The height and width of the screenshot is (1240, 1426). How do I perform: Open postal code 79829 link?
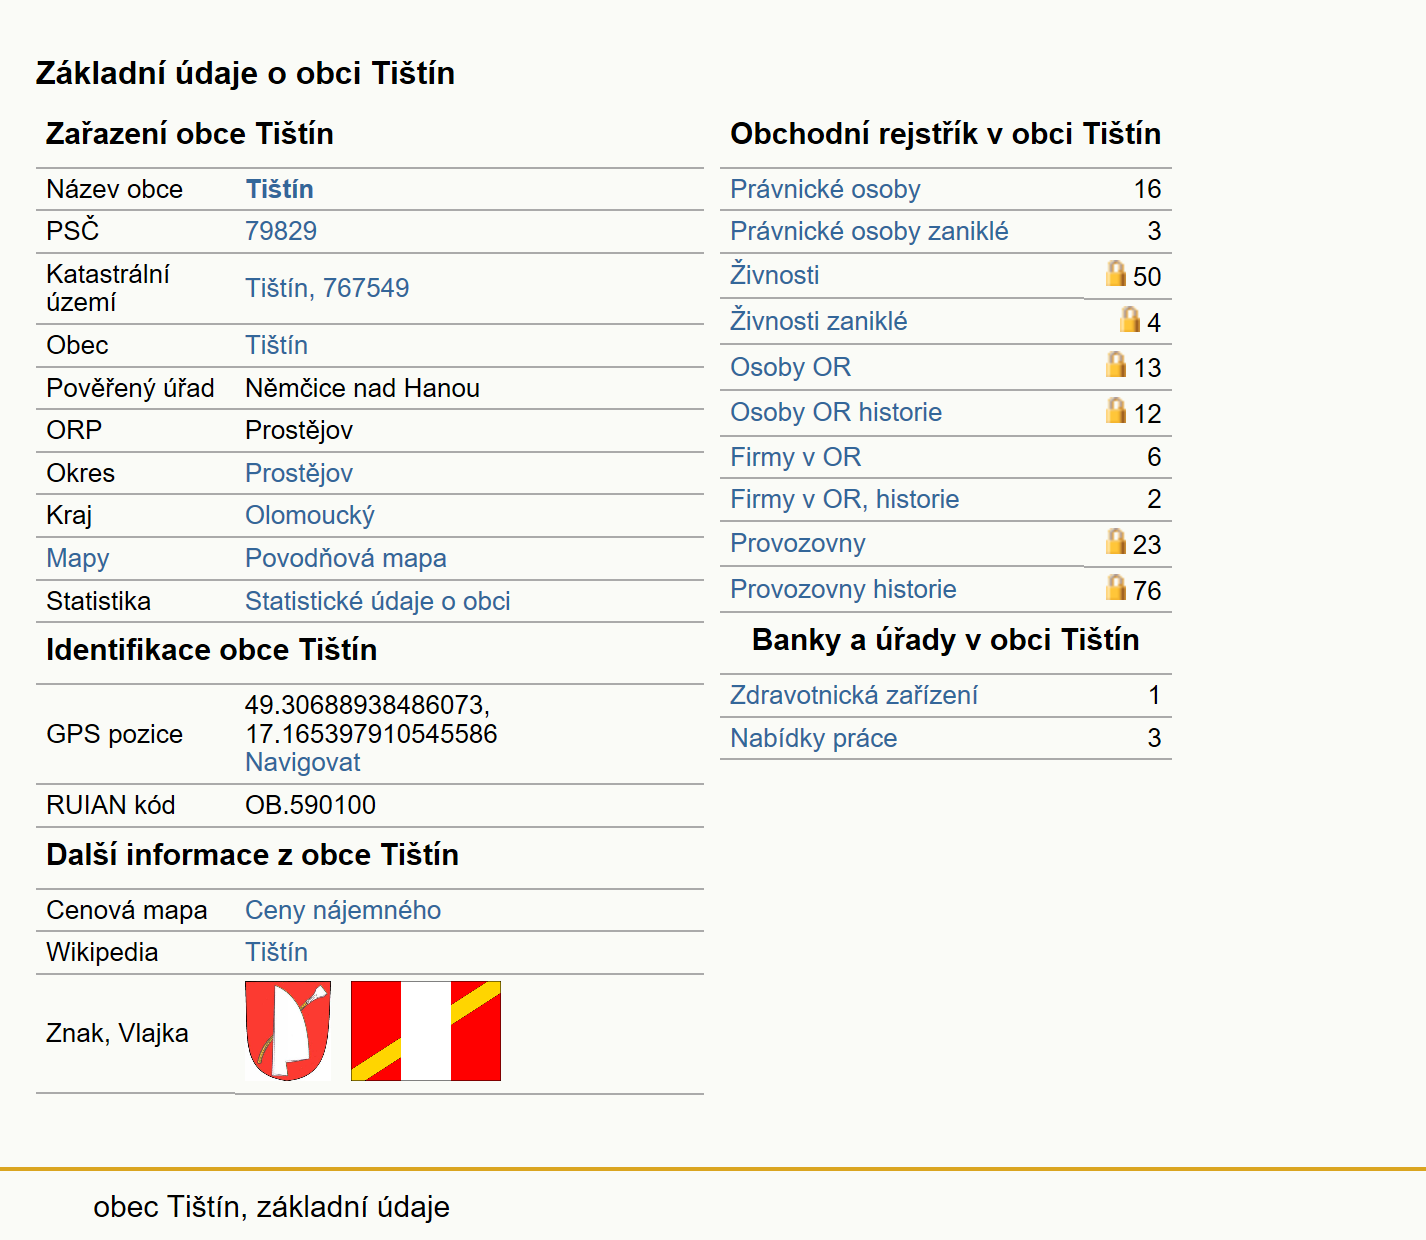(x=281, y=231)
